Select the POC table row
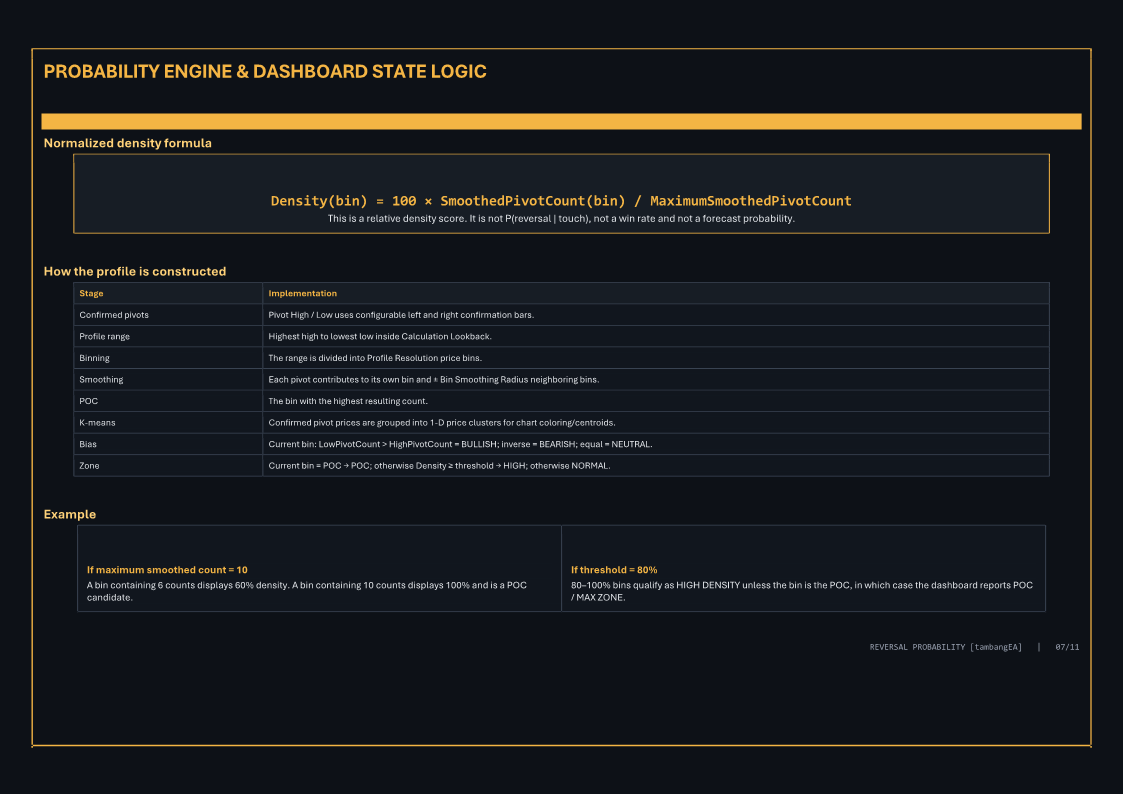 click(x=562, y=401)
